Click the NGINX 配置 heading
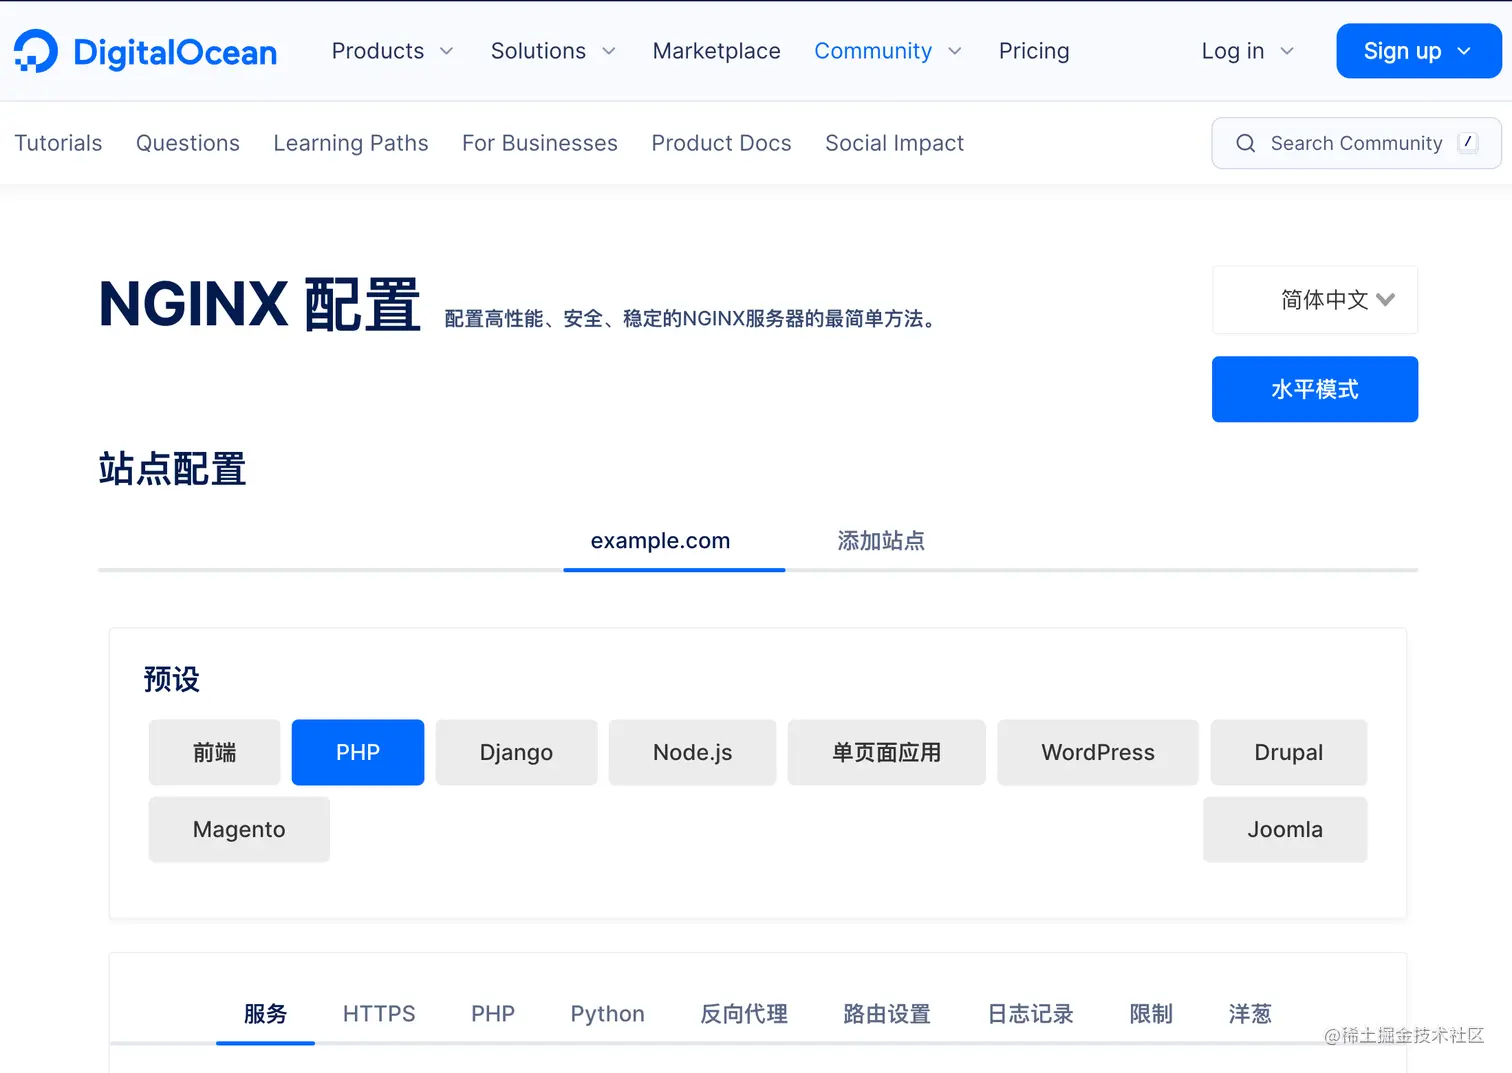The width and height of the screenshot is (1512, 1073). pyautogui.click(x=260, y=305)
